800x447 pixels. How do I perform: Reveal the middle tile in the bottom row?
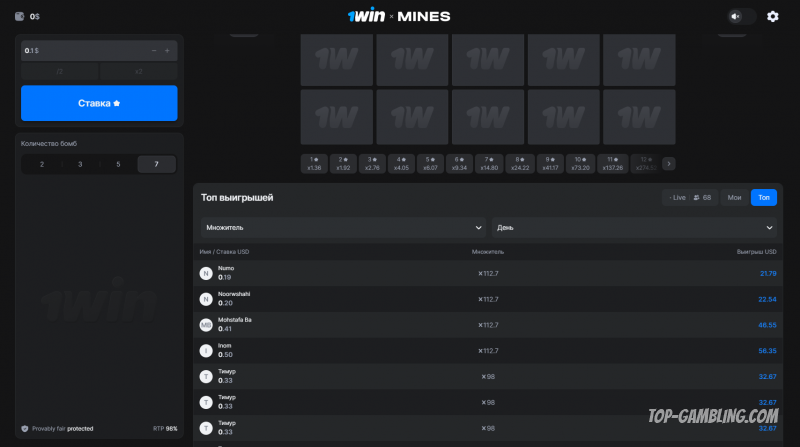(488, 117)
